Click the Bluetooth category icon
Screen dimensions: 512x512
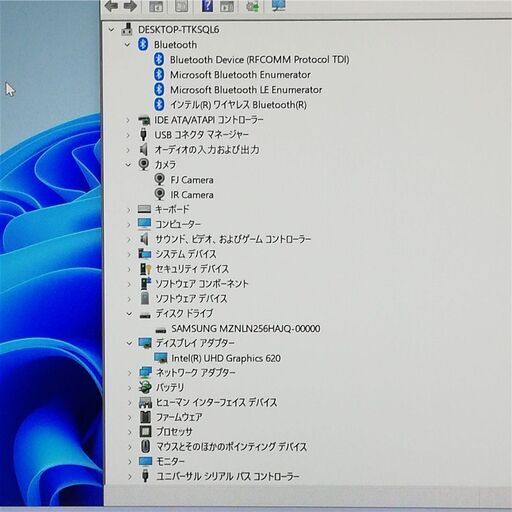[x=143, y=44]
